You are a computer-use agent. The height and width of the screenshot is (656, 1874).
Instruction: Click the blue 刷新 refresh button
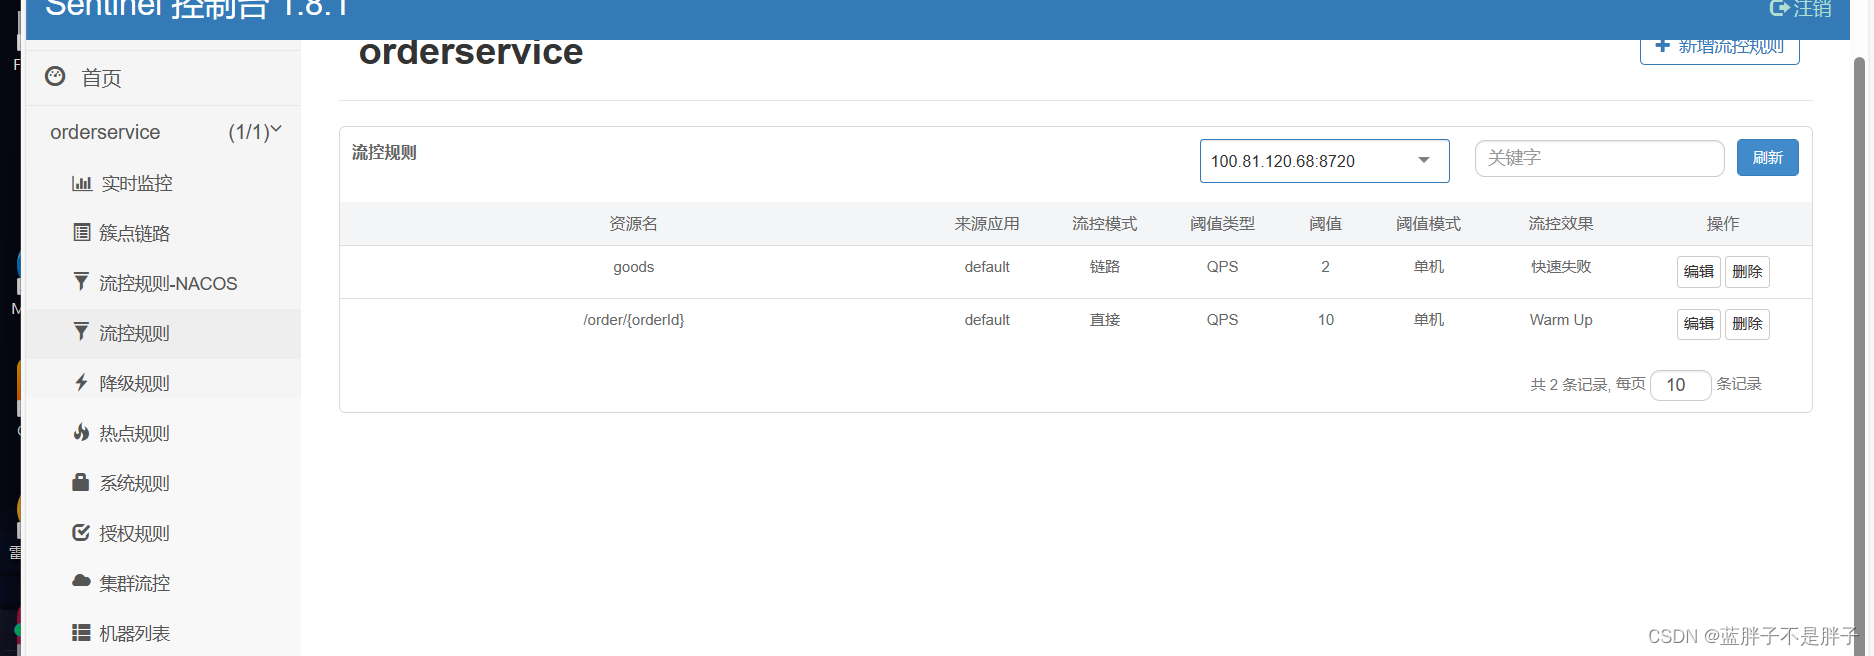1767,158
